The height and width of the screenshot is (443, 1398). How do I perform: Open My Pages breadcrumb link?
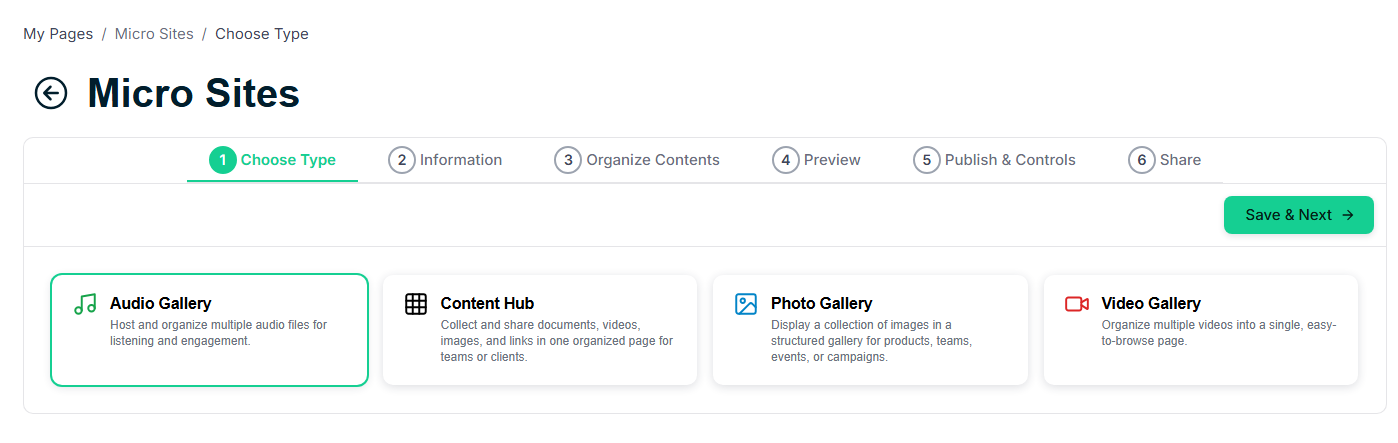[58, 34]
